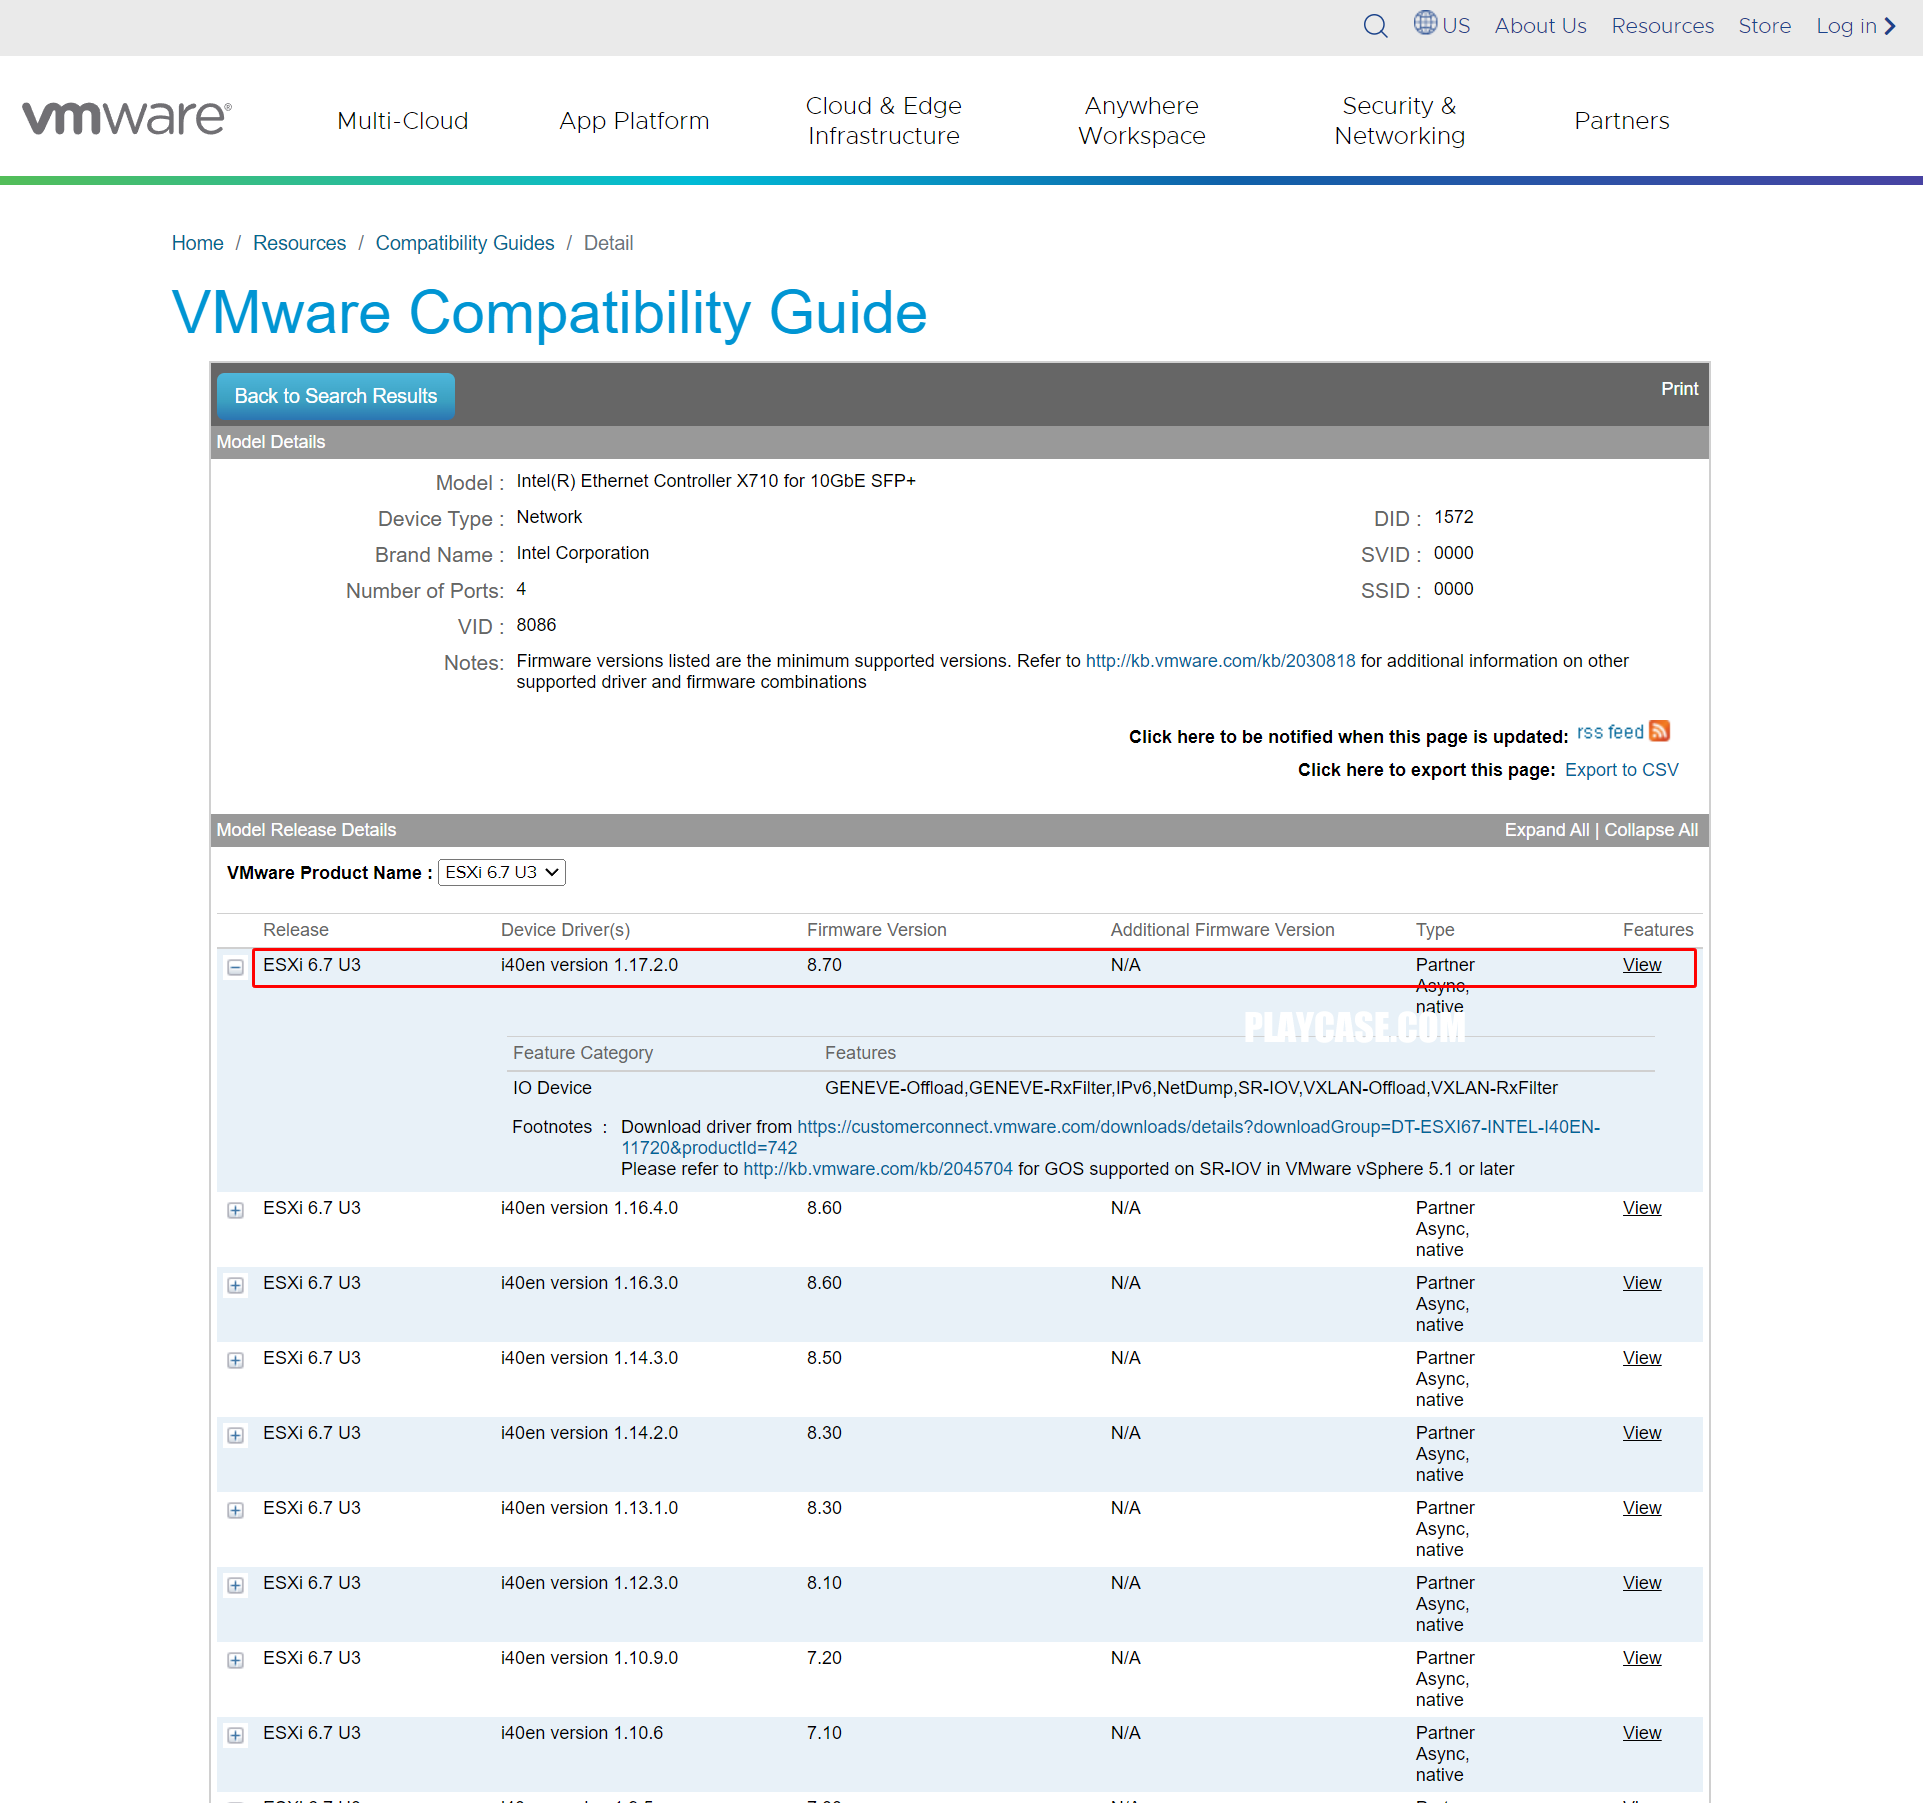Click firmware version 8.70 cell

coord(824,965)
